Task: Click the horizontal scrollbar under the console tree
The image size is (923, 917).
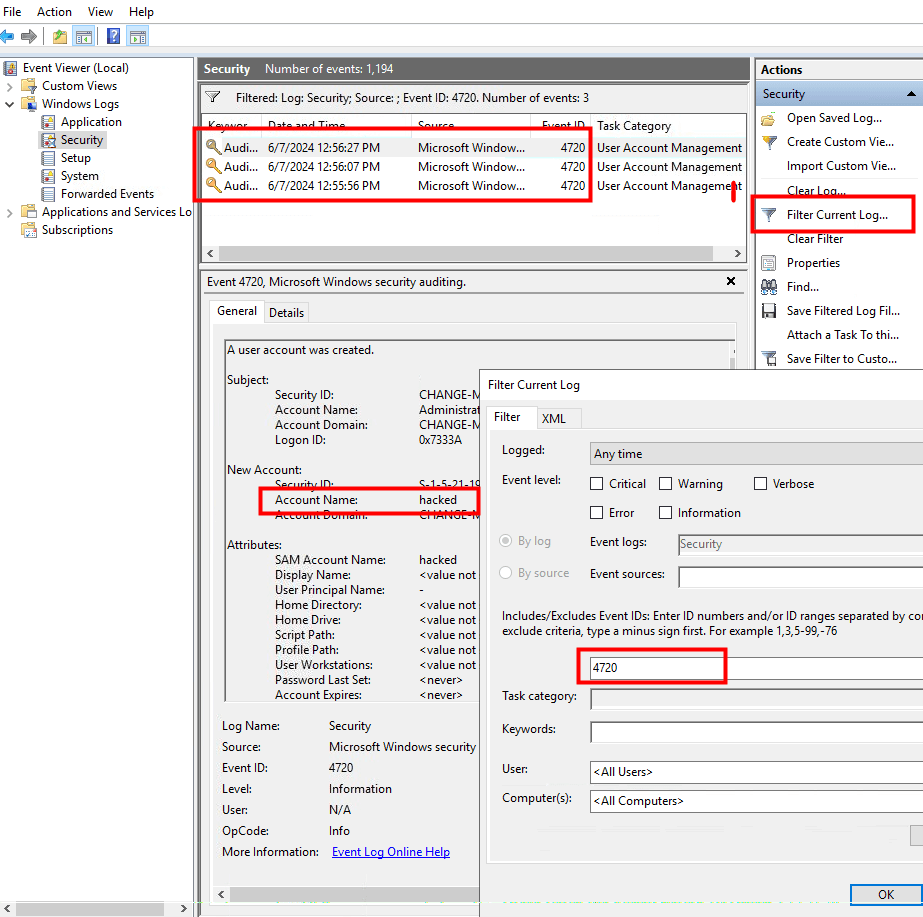Action: point(96,909)
